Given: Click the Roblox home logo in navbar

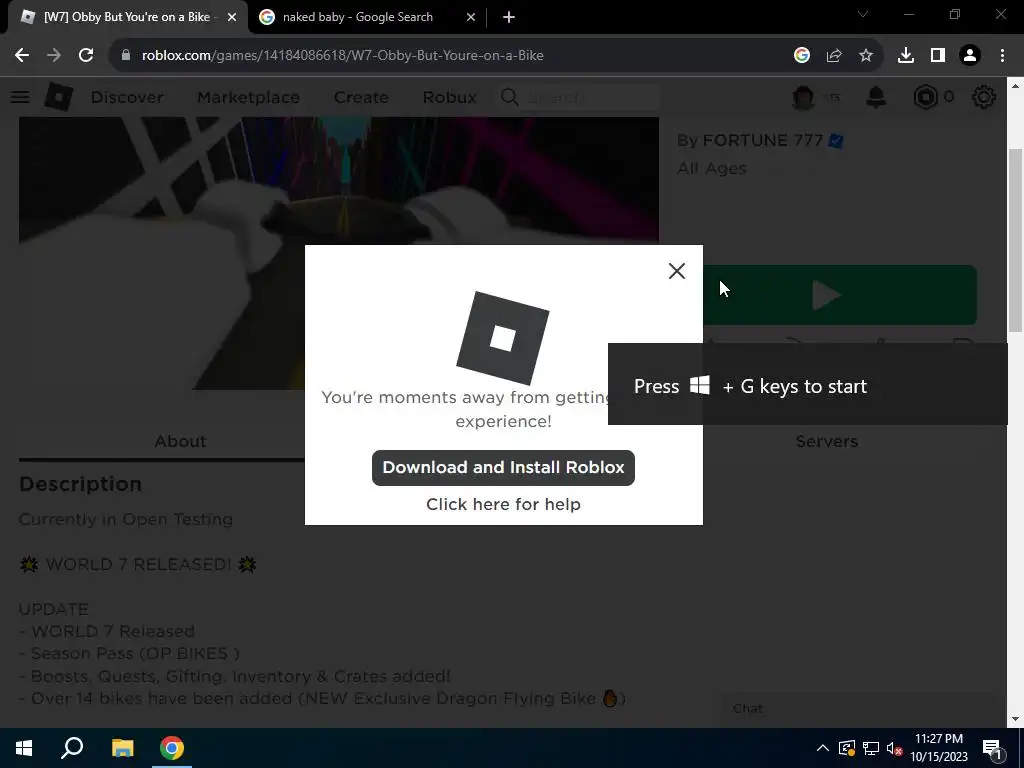Looking at the screenshot, I should pos(59,97).
